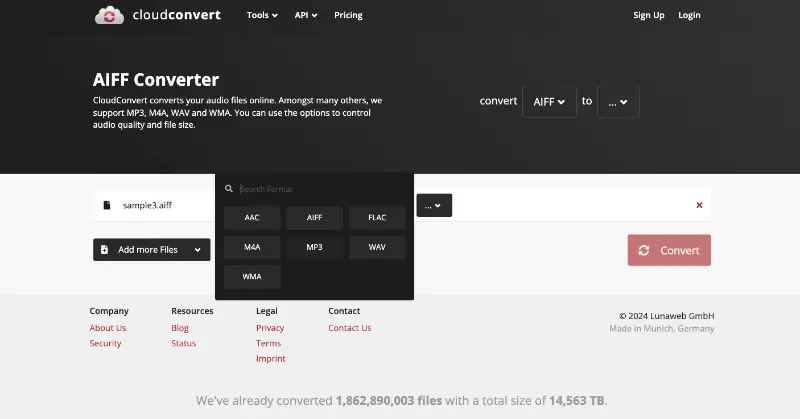The image size is (800, 419).
Task: Open the Blog link
Action: [x=180, y=328]
